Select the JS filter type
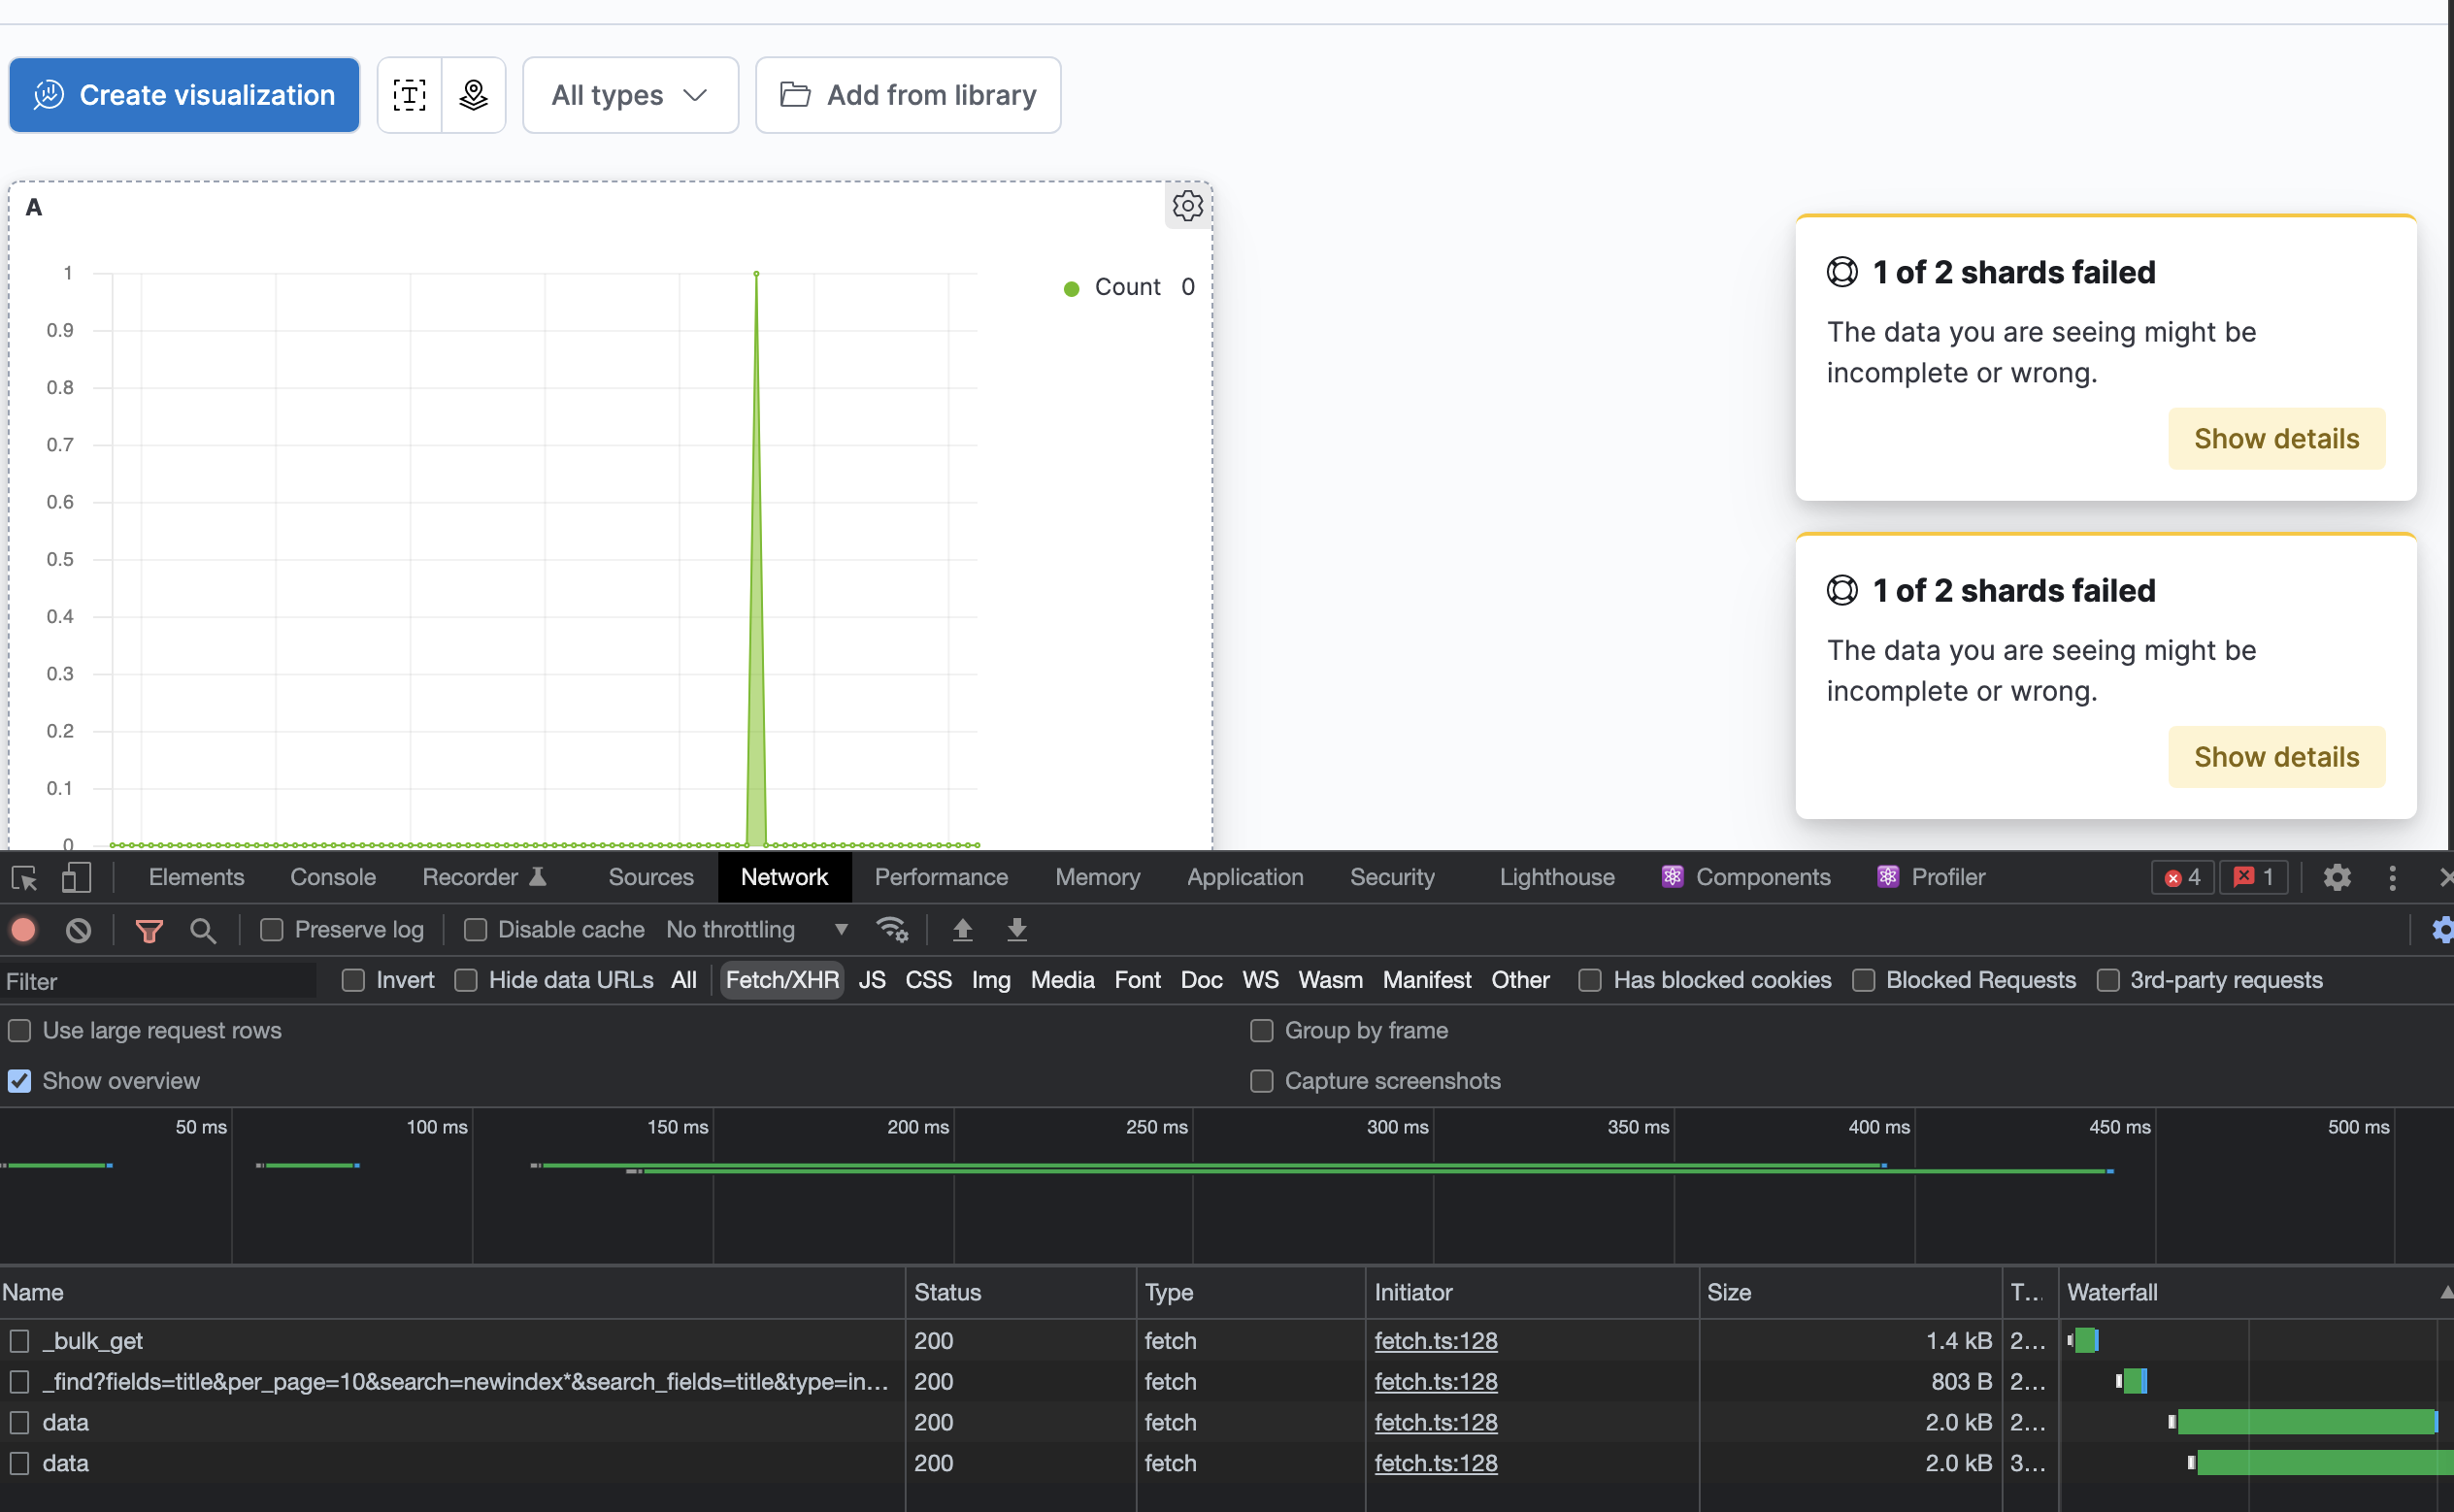Screen dimensions: 2454x1512 (x=871, y=980)
